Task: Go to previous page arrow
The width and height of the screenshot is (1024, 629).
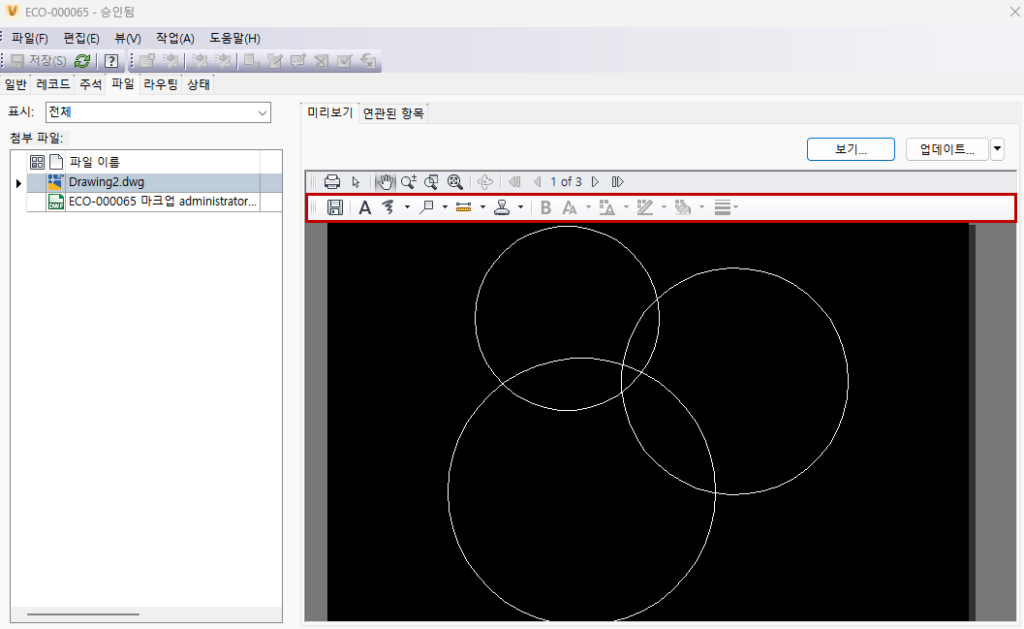Action: [537, 182]
